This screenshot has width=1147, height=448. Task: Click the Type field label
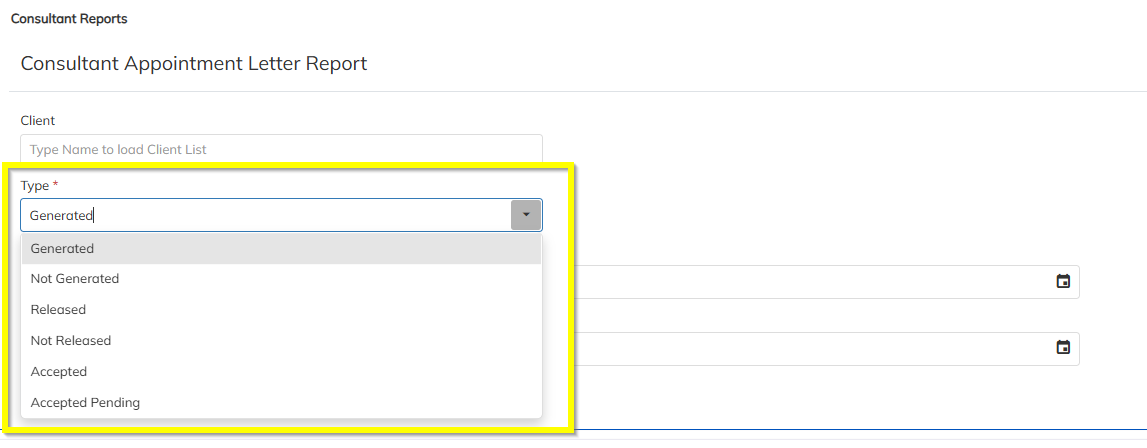35,186
